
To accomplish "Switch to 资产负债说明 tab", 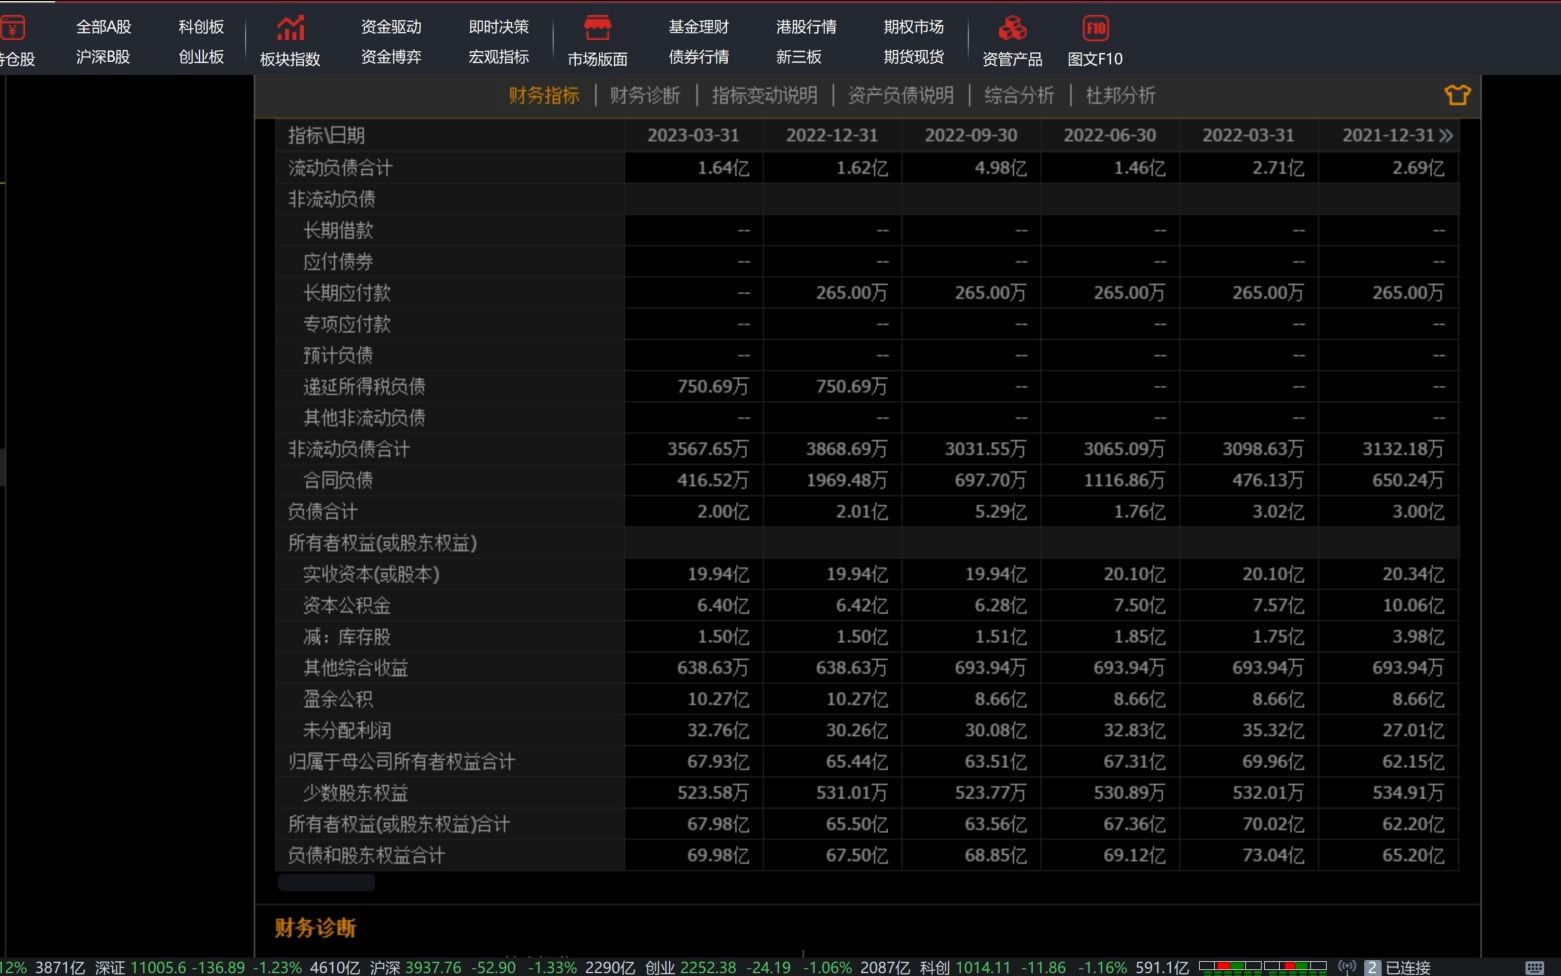I will 900,95.
